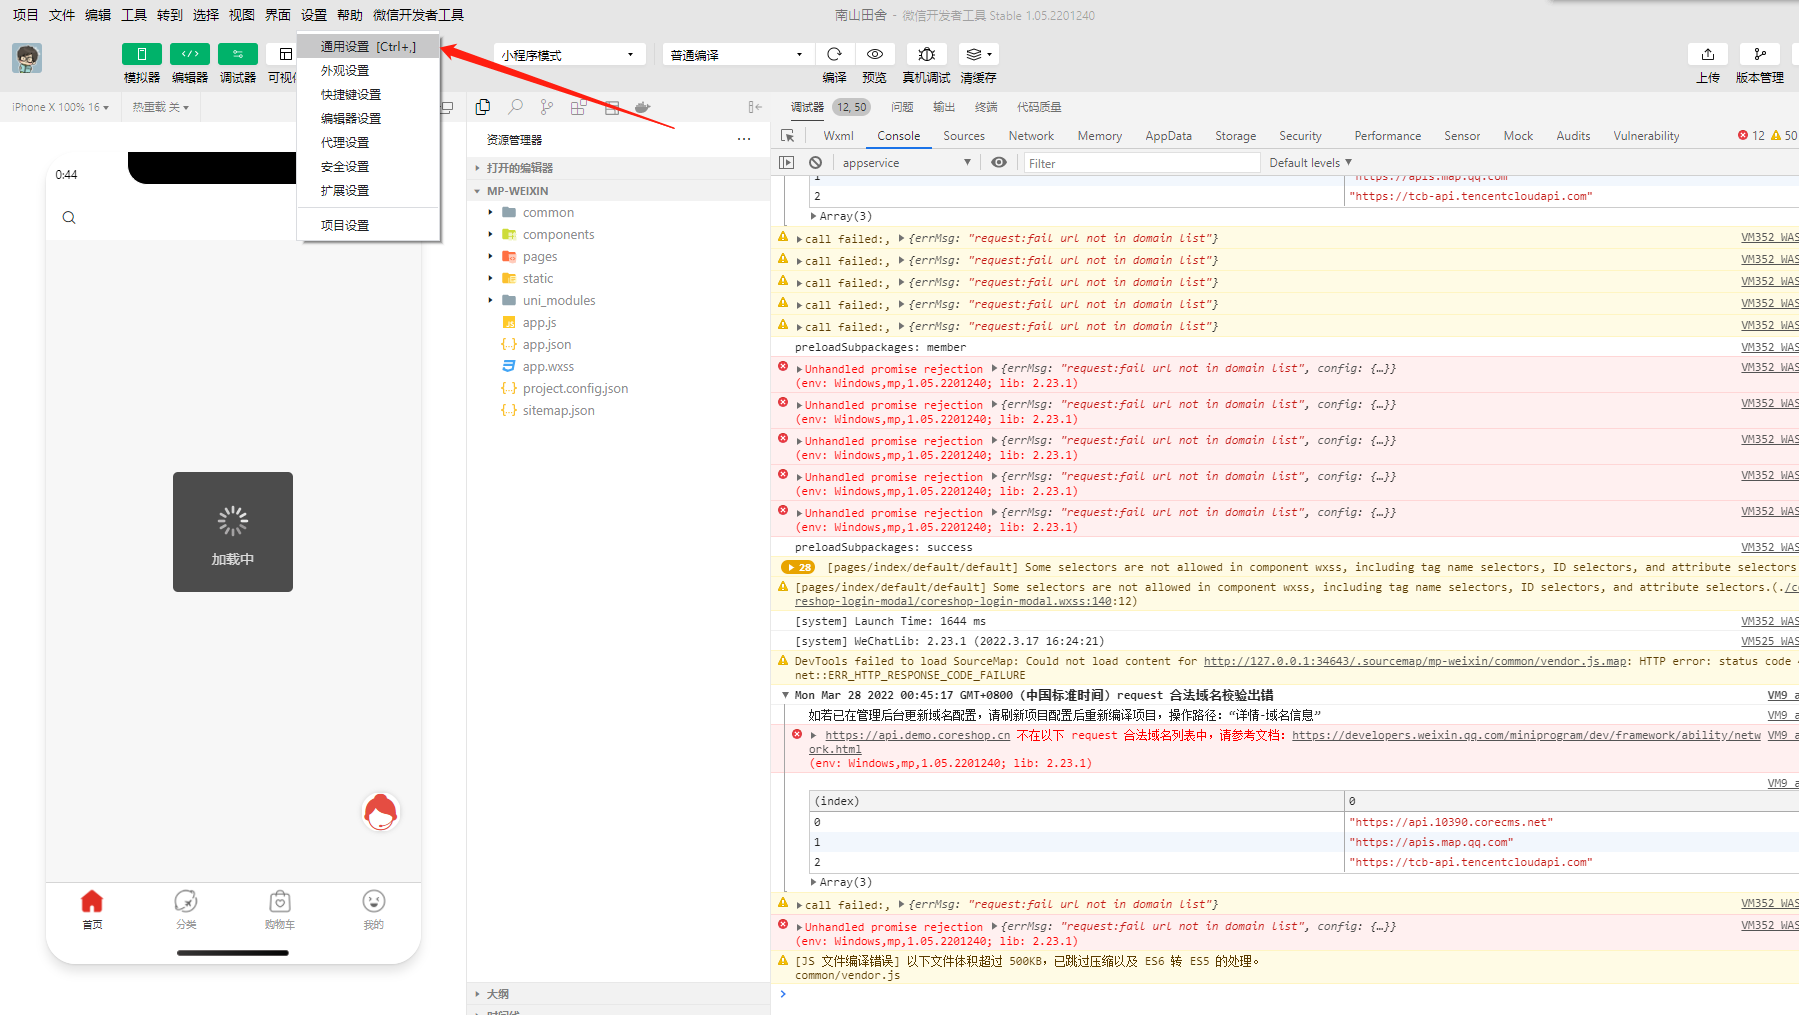Tap the floating customer service avatar
Viewport: 1799px width, 1015px height.
[x=381, y=812]
